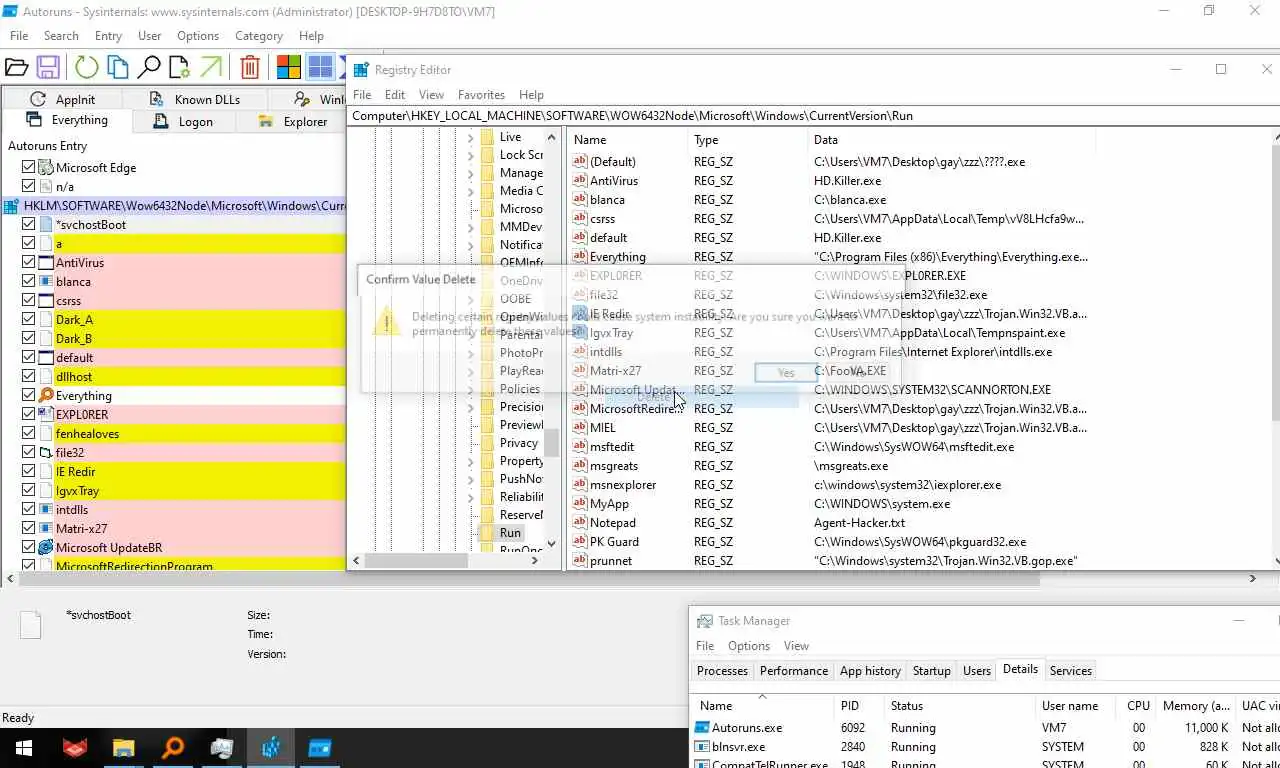This screenshot has width=1280, height=768.
Task: Expand the PushNo key in registry tree
Action: point(471,480)
